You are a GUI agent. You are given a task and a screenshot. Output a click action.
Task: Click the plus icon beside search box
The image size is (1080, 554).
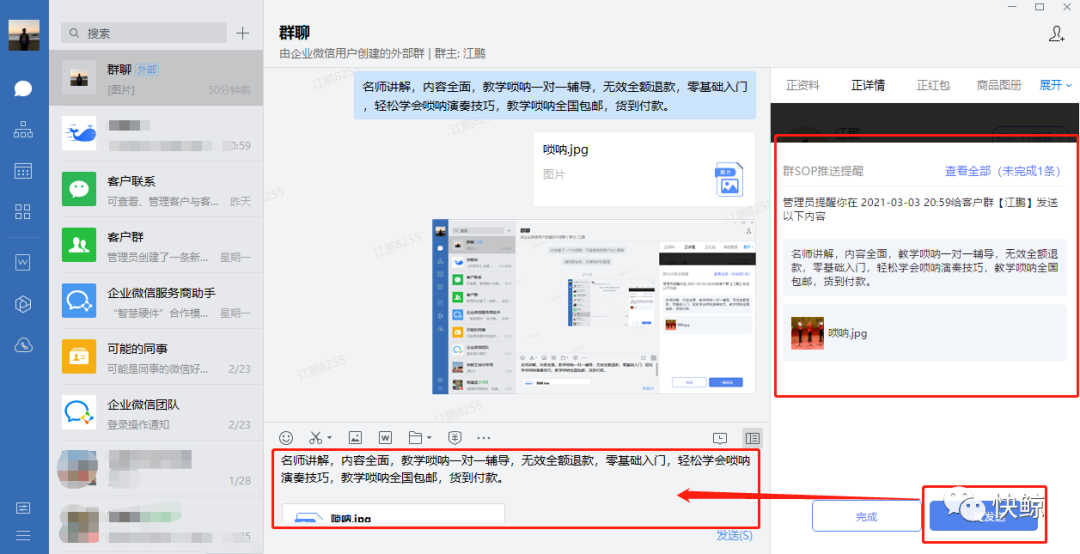click(x=242, y=33)
